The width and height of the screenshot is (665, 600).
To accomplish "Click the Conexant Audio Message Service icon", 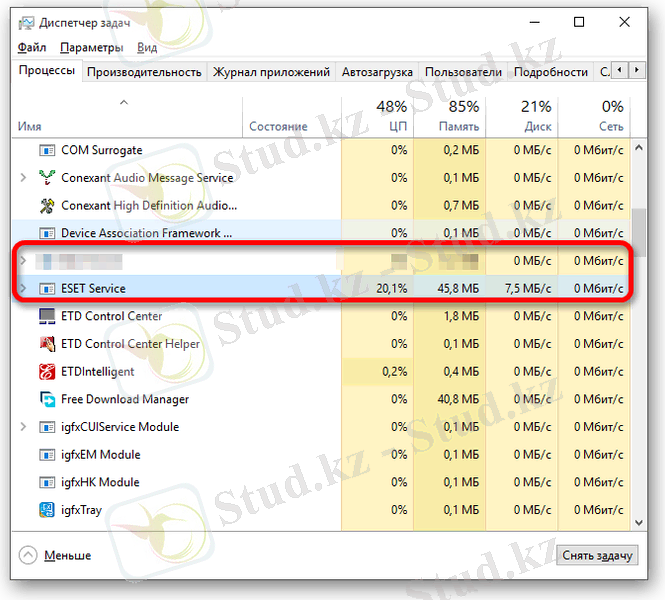I will point(47,178).
